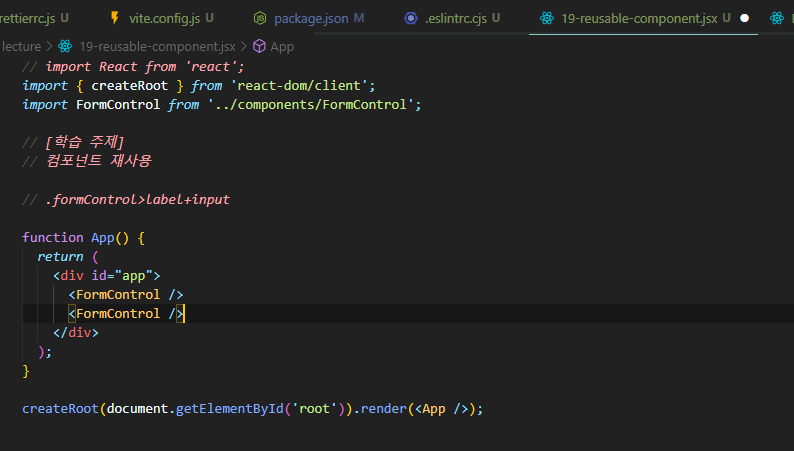Click the <App /> element in render
The image size is (794, 451).
pos(442,408)
